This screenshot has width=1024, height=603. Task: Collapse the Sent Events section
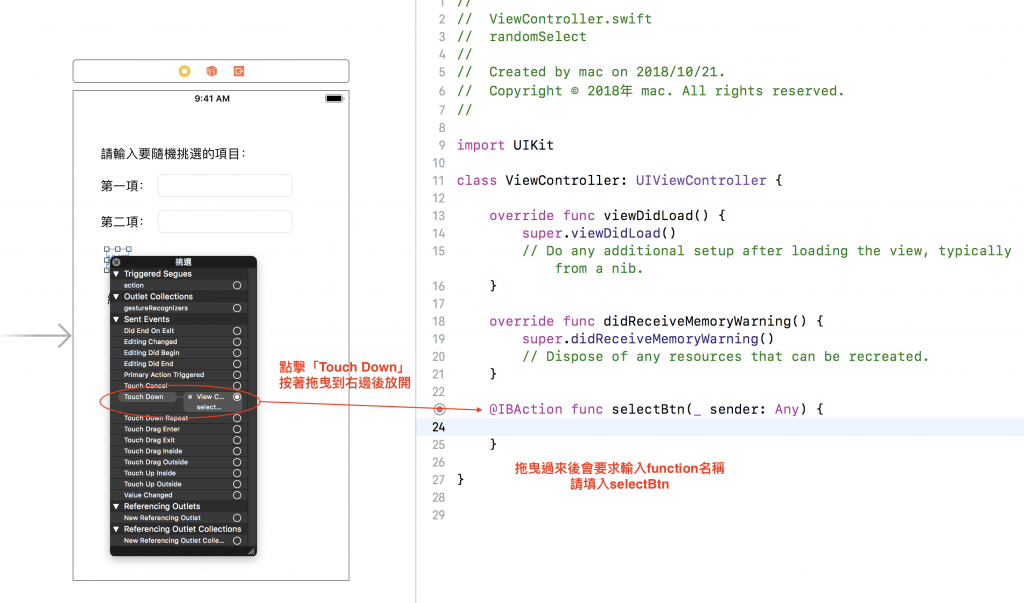(x=116, y=319)
